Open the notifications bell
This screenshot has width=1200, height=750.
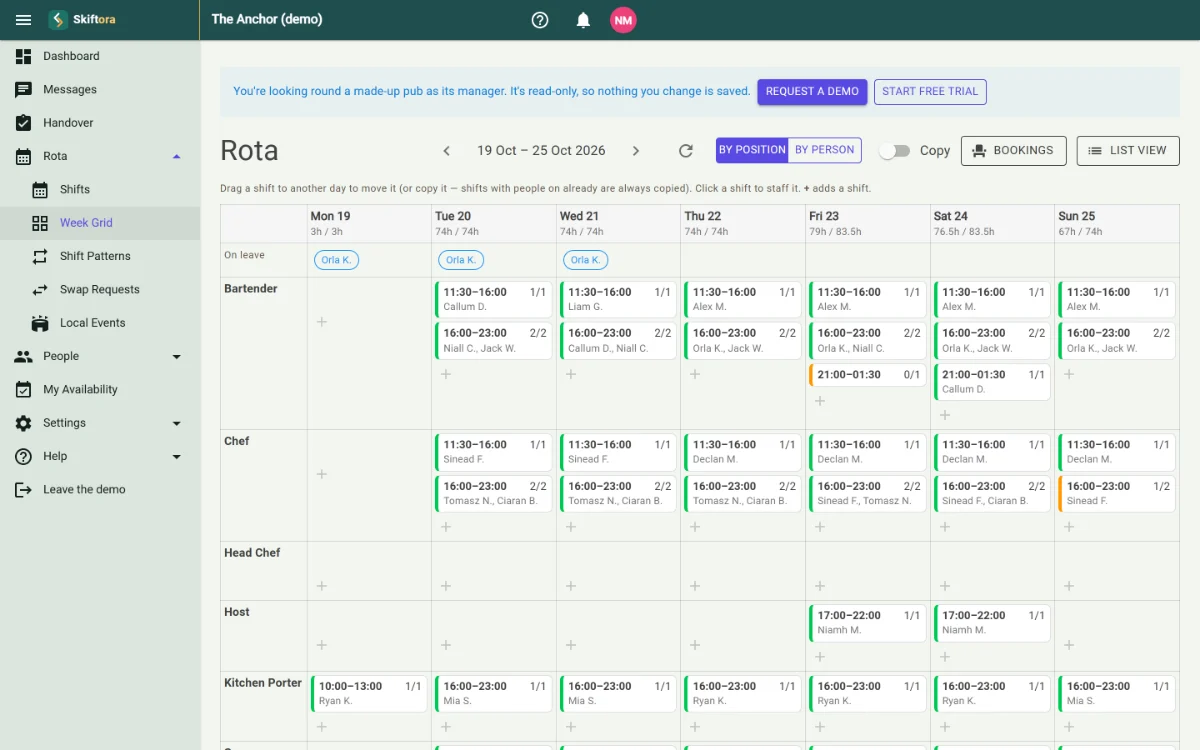pos(583,20)
